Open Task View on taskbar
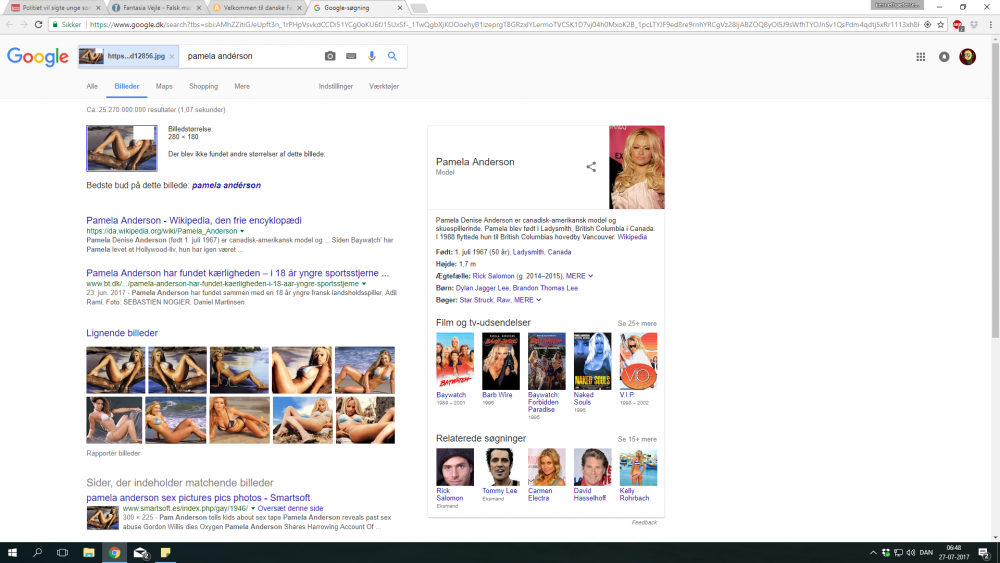1000x563 pixels. (x=62, y=553)
